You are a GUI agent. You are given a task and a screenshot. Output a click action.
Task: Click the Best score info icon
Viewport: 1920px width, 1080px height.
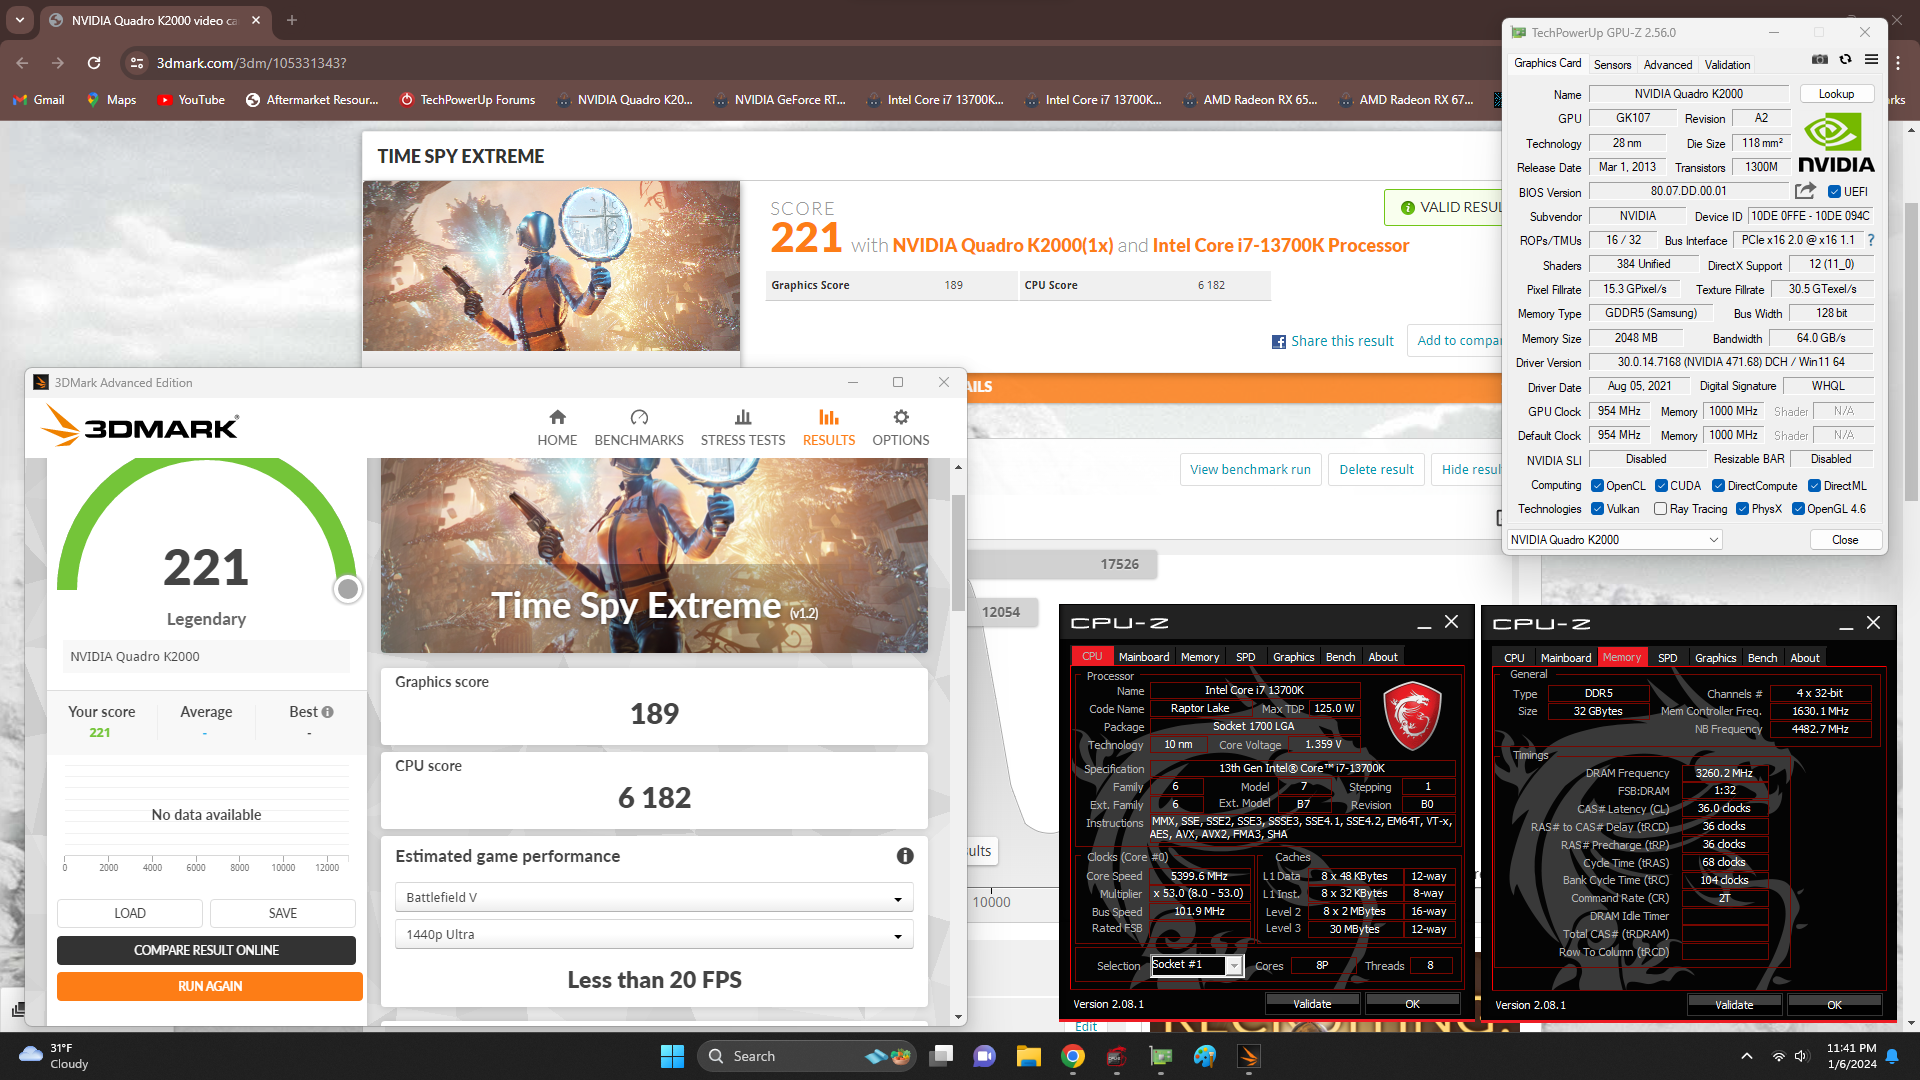pos(328,712)
